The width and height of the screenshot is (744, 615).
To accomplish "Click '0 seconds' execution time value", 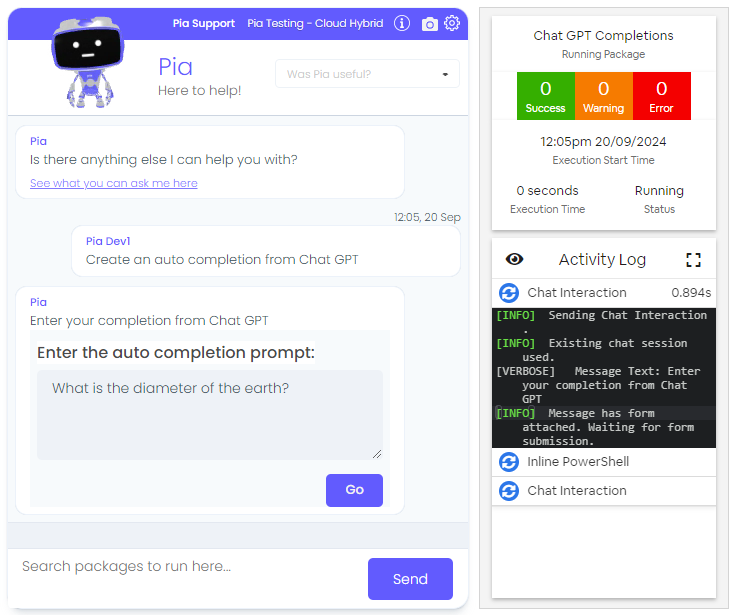I will 547,191.
